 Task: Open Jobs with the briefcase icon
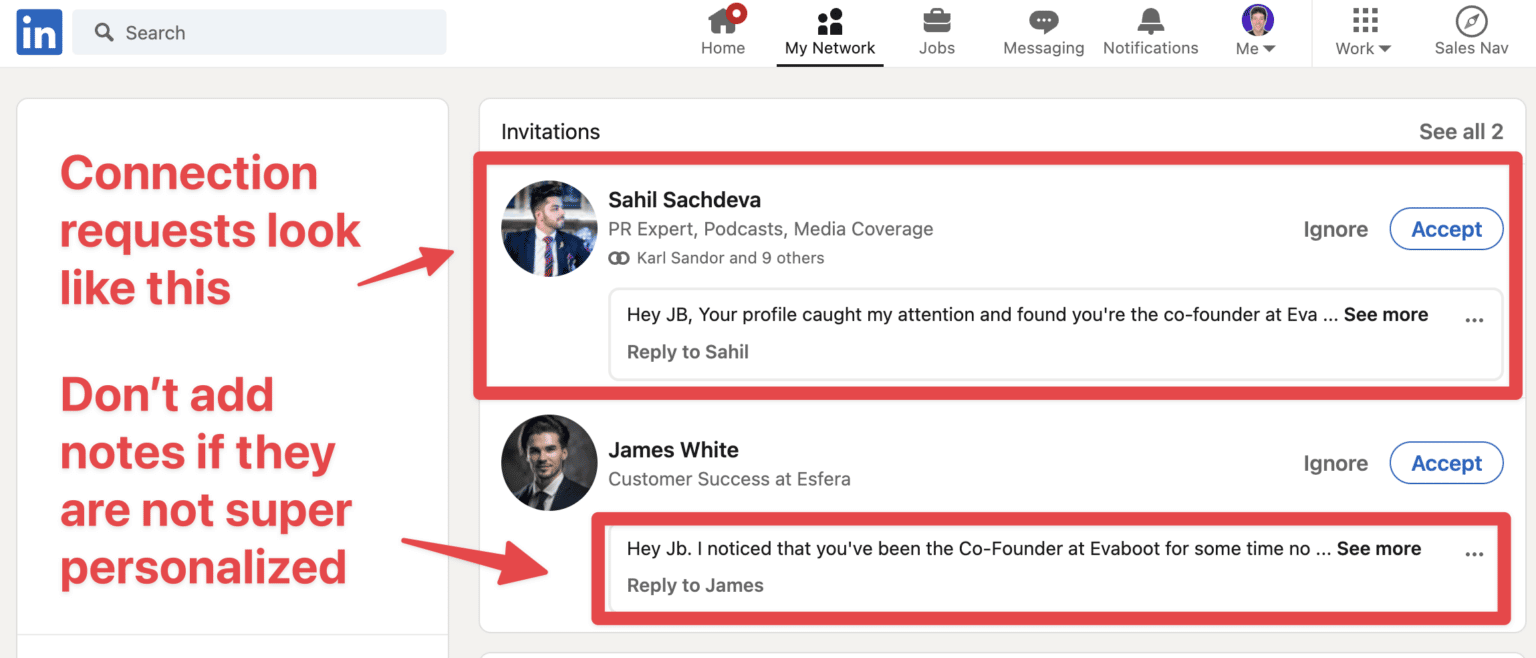coord(936,20)
